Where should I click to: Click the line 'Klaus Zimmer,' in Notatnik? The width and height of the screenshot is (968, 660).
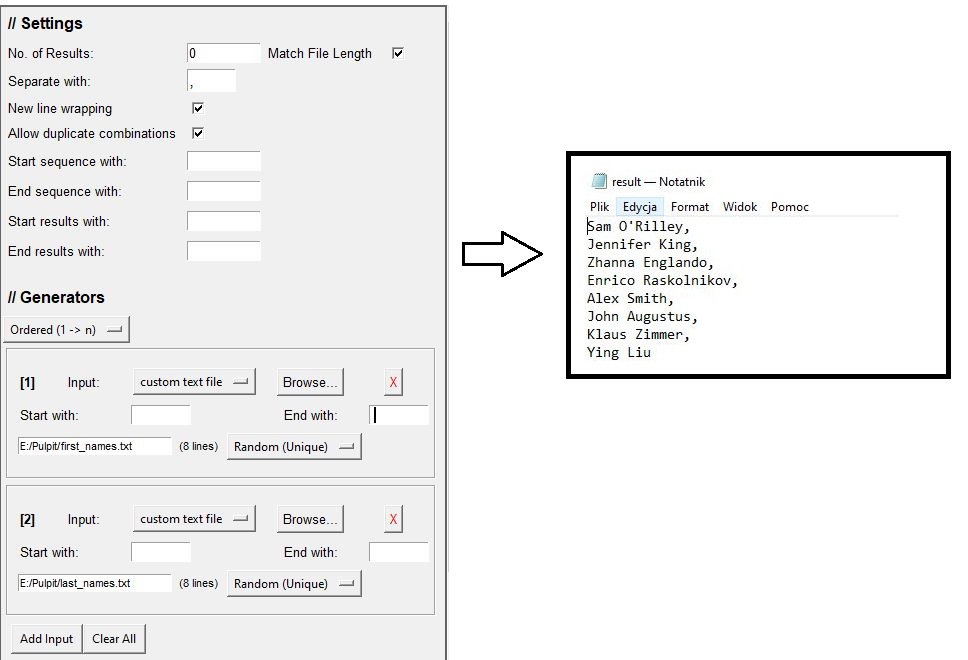638,334
